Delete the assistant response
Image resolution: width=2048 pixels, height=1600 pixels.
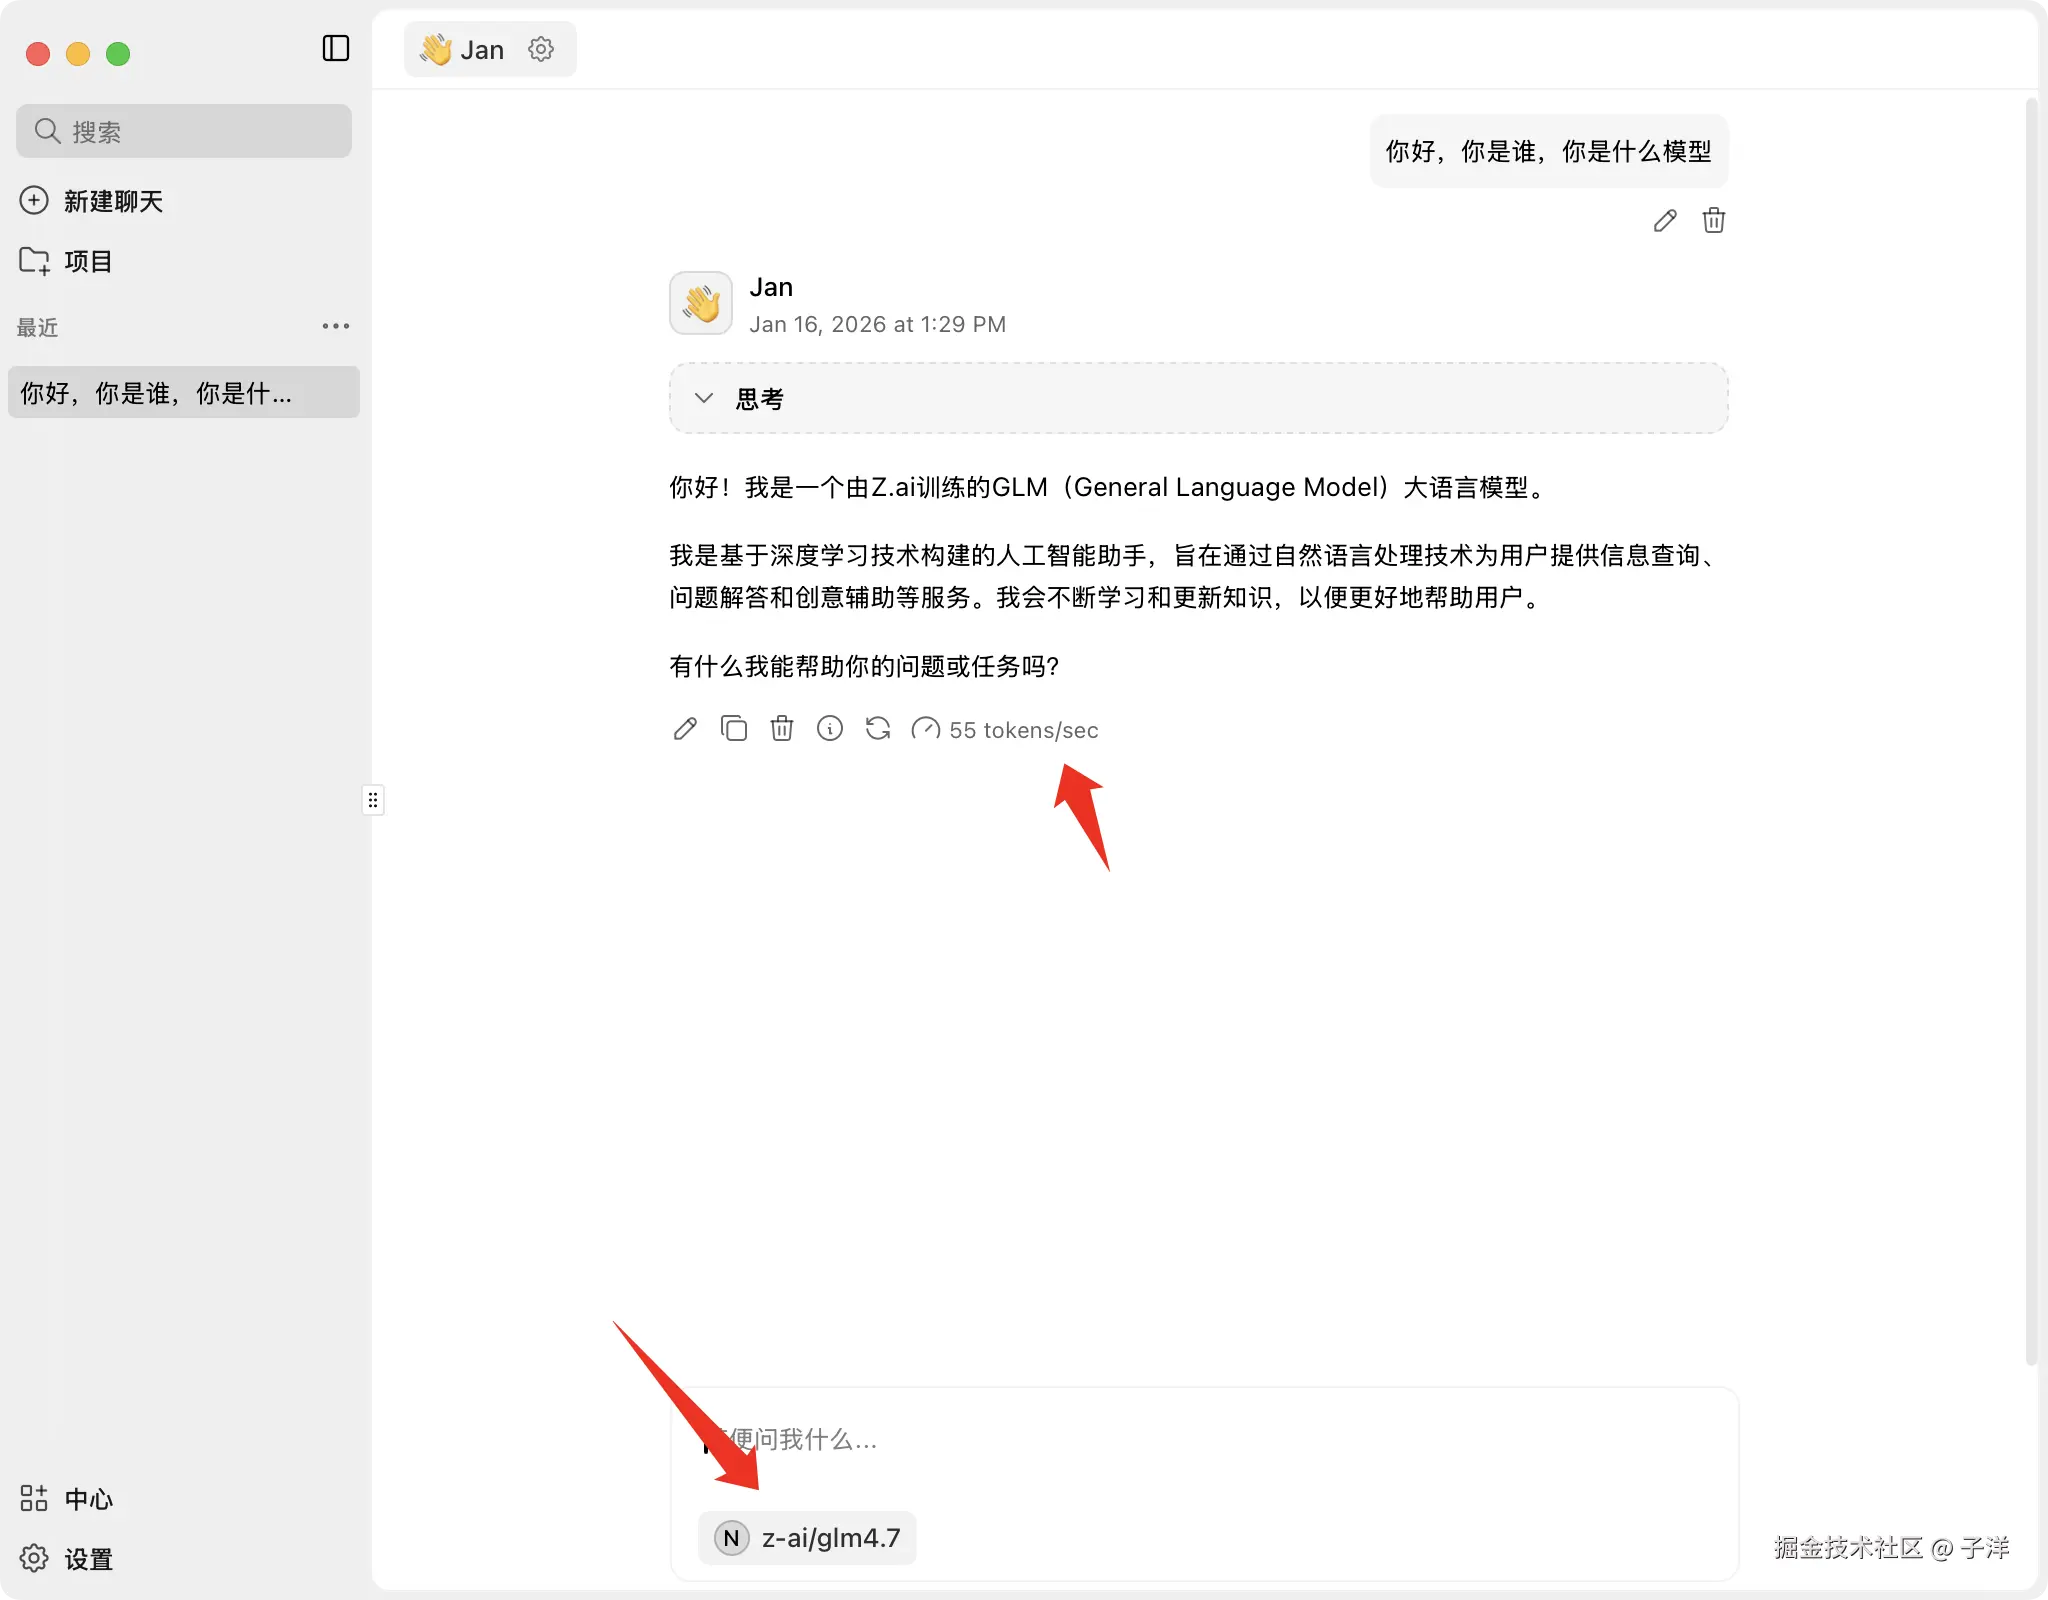782,729
